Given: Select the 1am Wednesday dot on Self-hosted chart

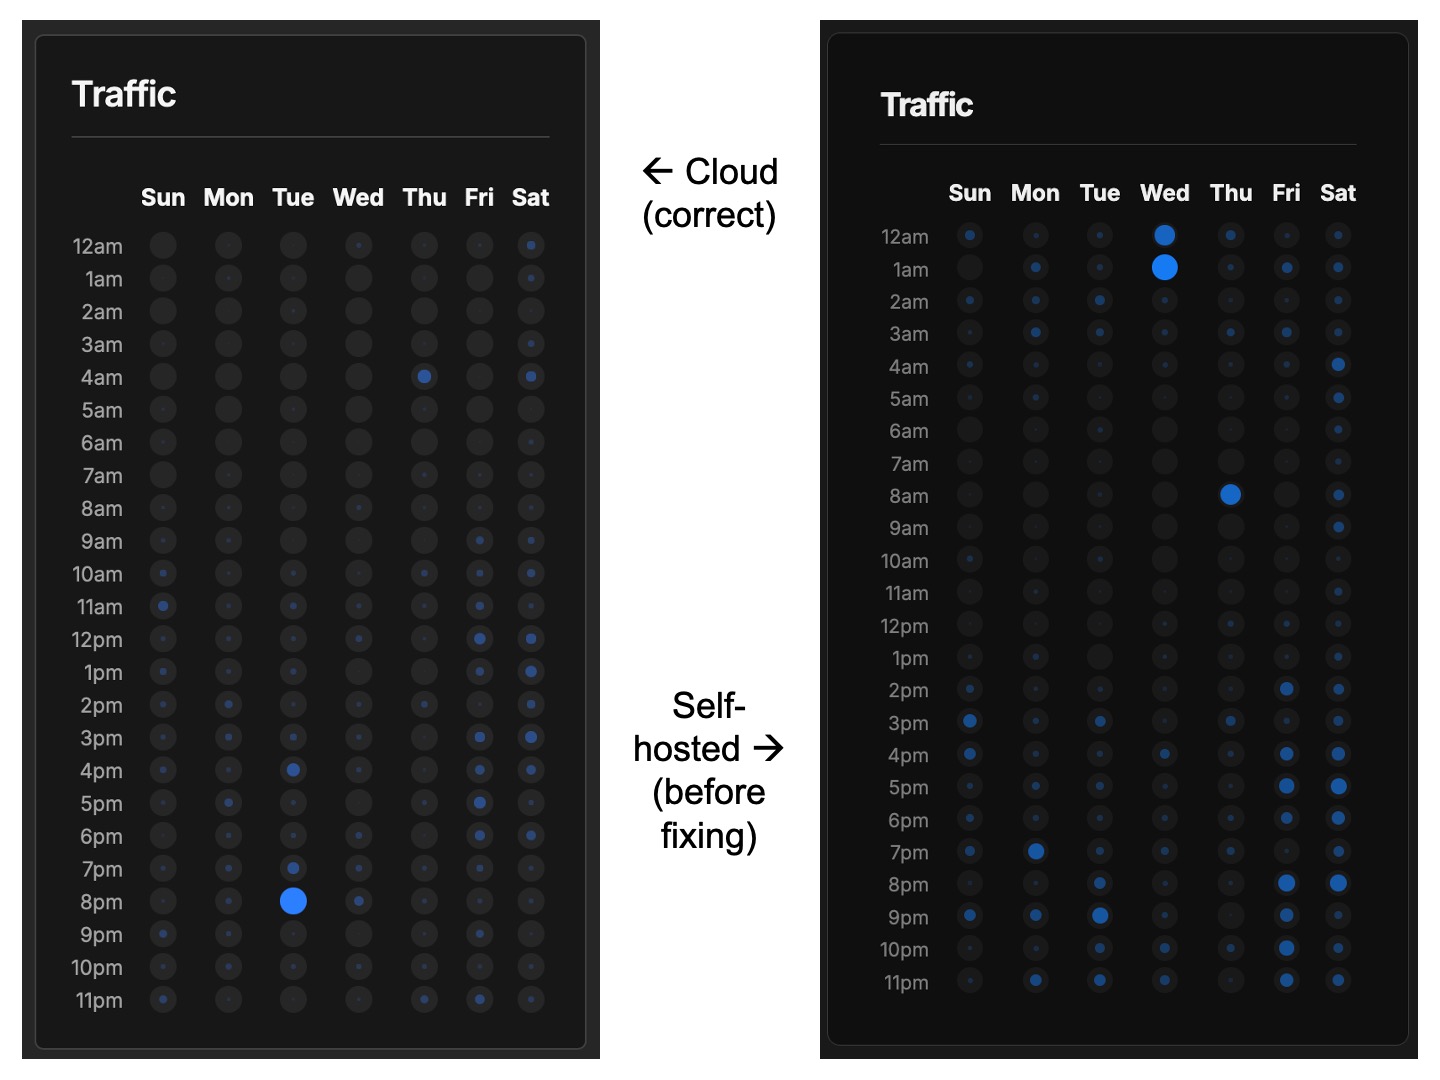Looking at the screenshot, I should click(1164, 267).
